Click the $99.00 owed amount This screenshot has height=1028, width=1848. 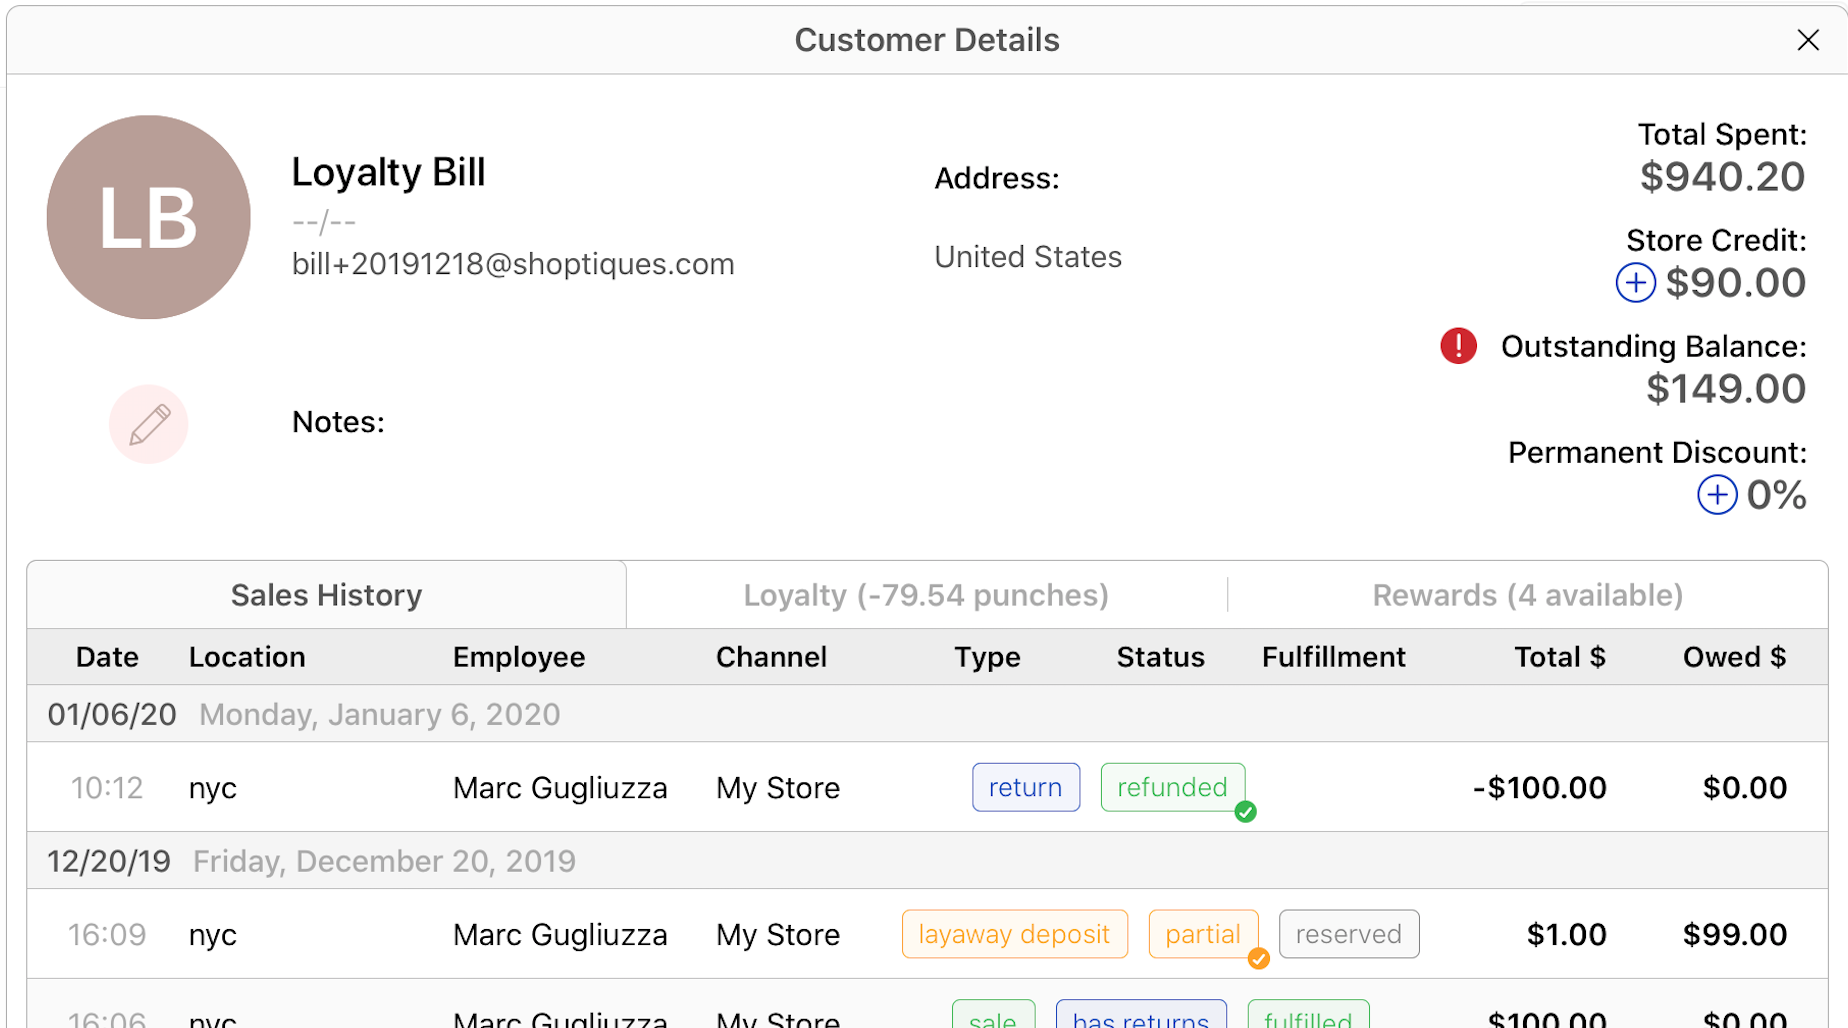[1735, 935]
